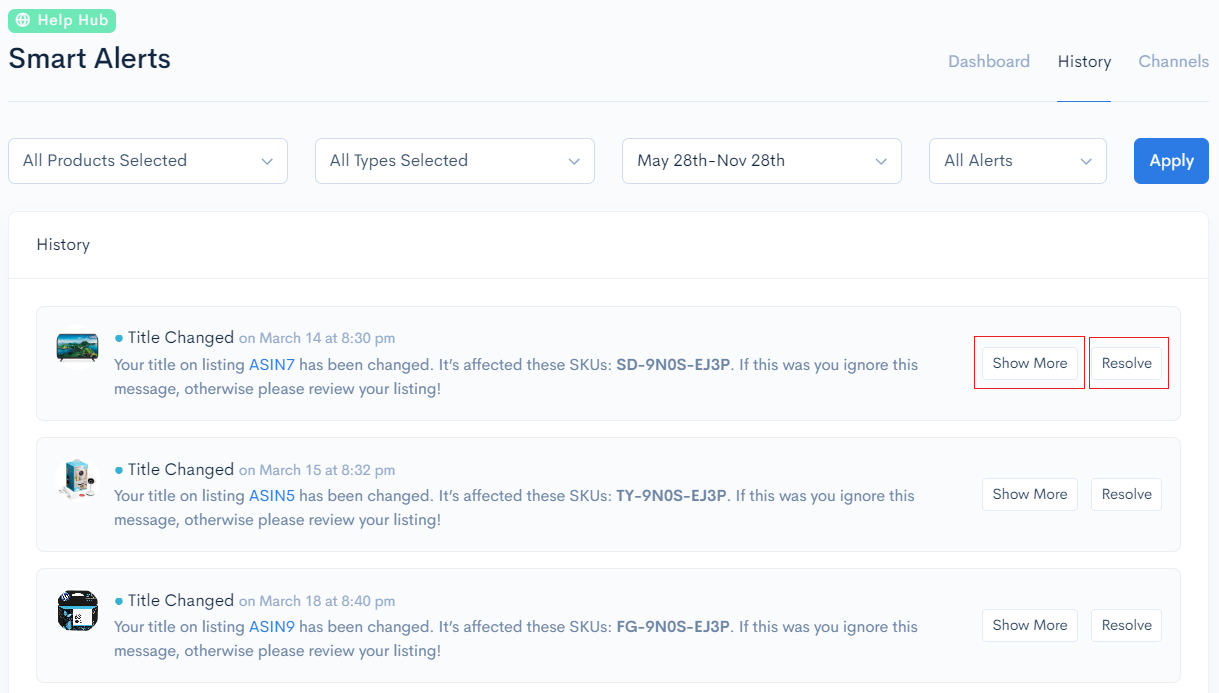Show more for the March 14 alert

point(1030,363)
